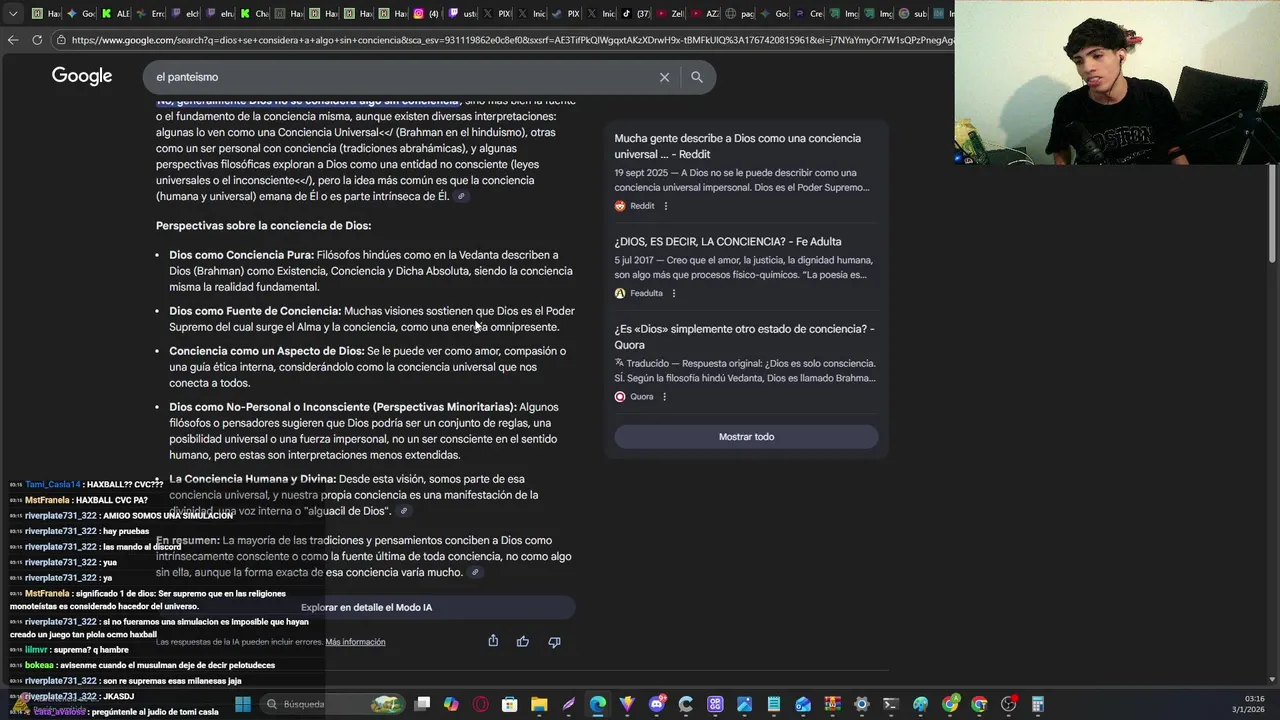This screenshot has width=1280, height=720.
Task: Give the AI answer a thumbs up
Action: [x=523, y=642]
